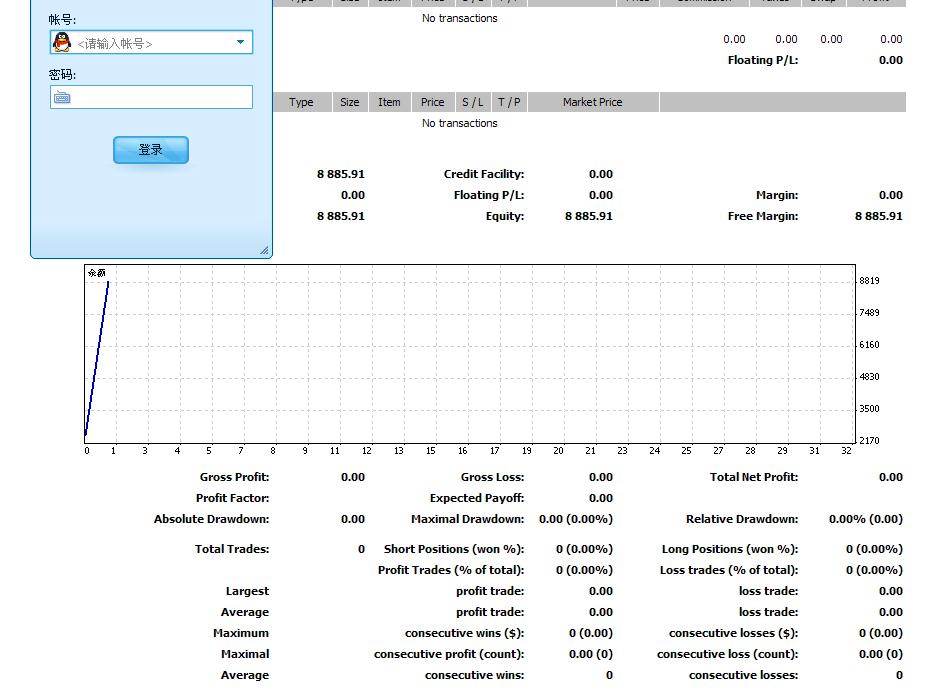Click the 余额 label on the chart
Screen dimensions: 928x691
[x=96, y=272]
